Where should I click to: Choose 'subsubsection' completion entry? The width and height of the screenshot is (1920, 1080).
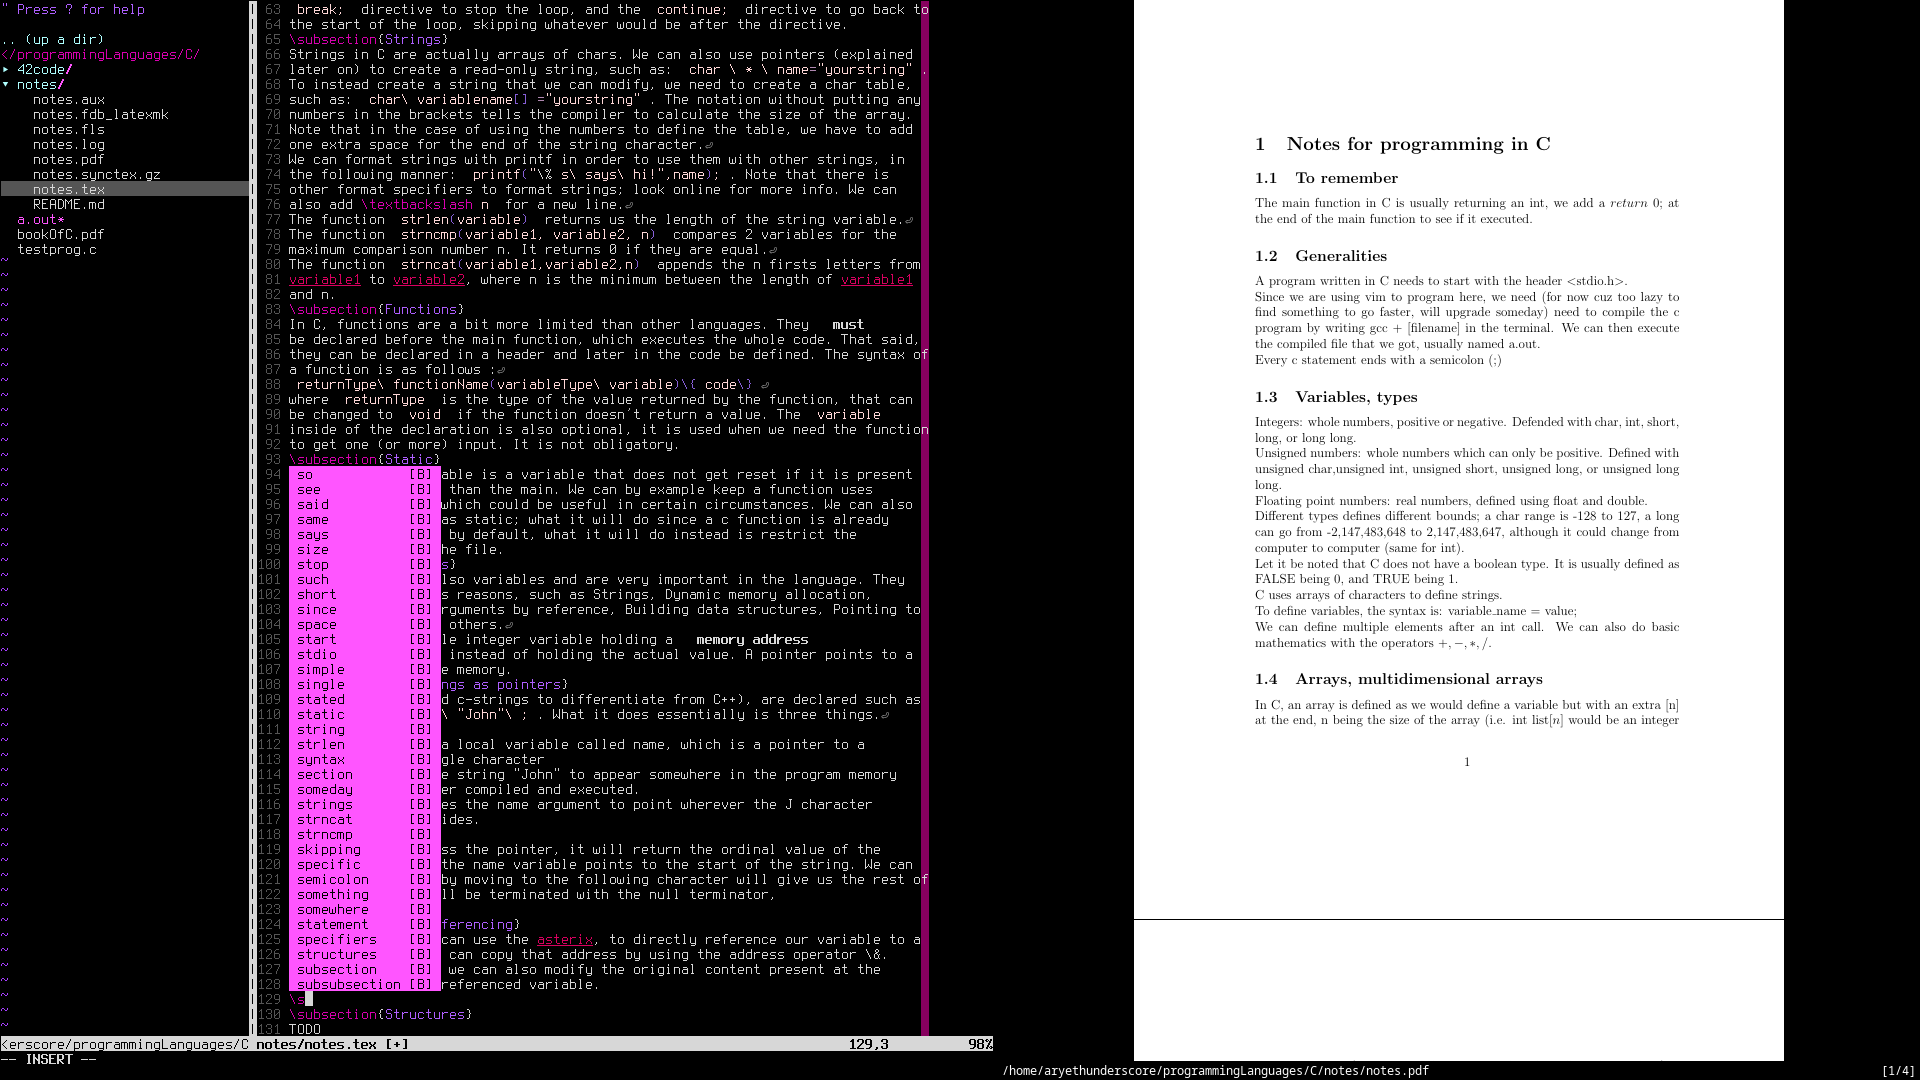click(348, 985)
